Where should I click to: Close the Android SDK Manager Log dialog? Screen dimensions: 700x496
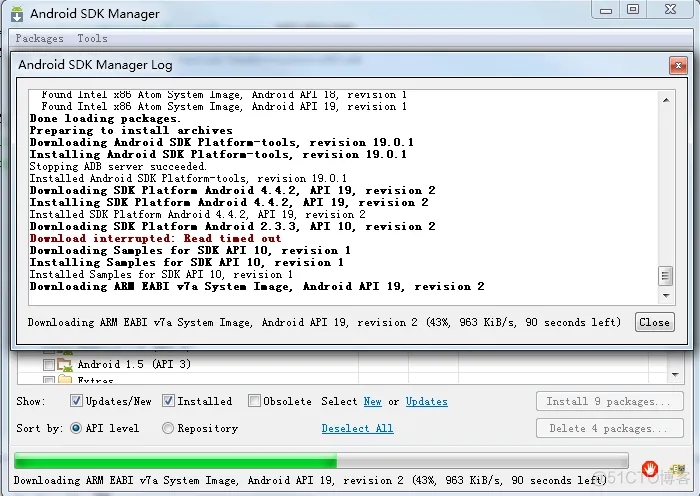coord(678,66)
